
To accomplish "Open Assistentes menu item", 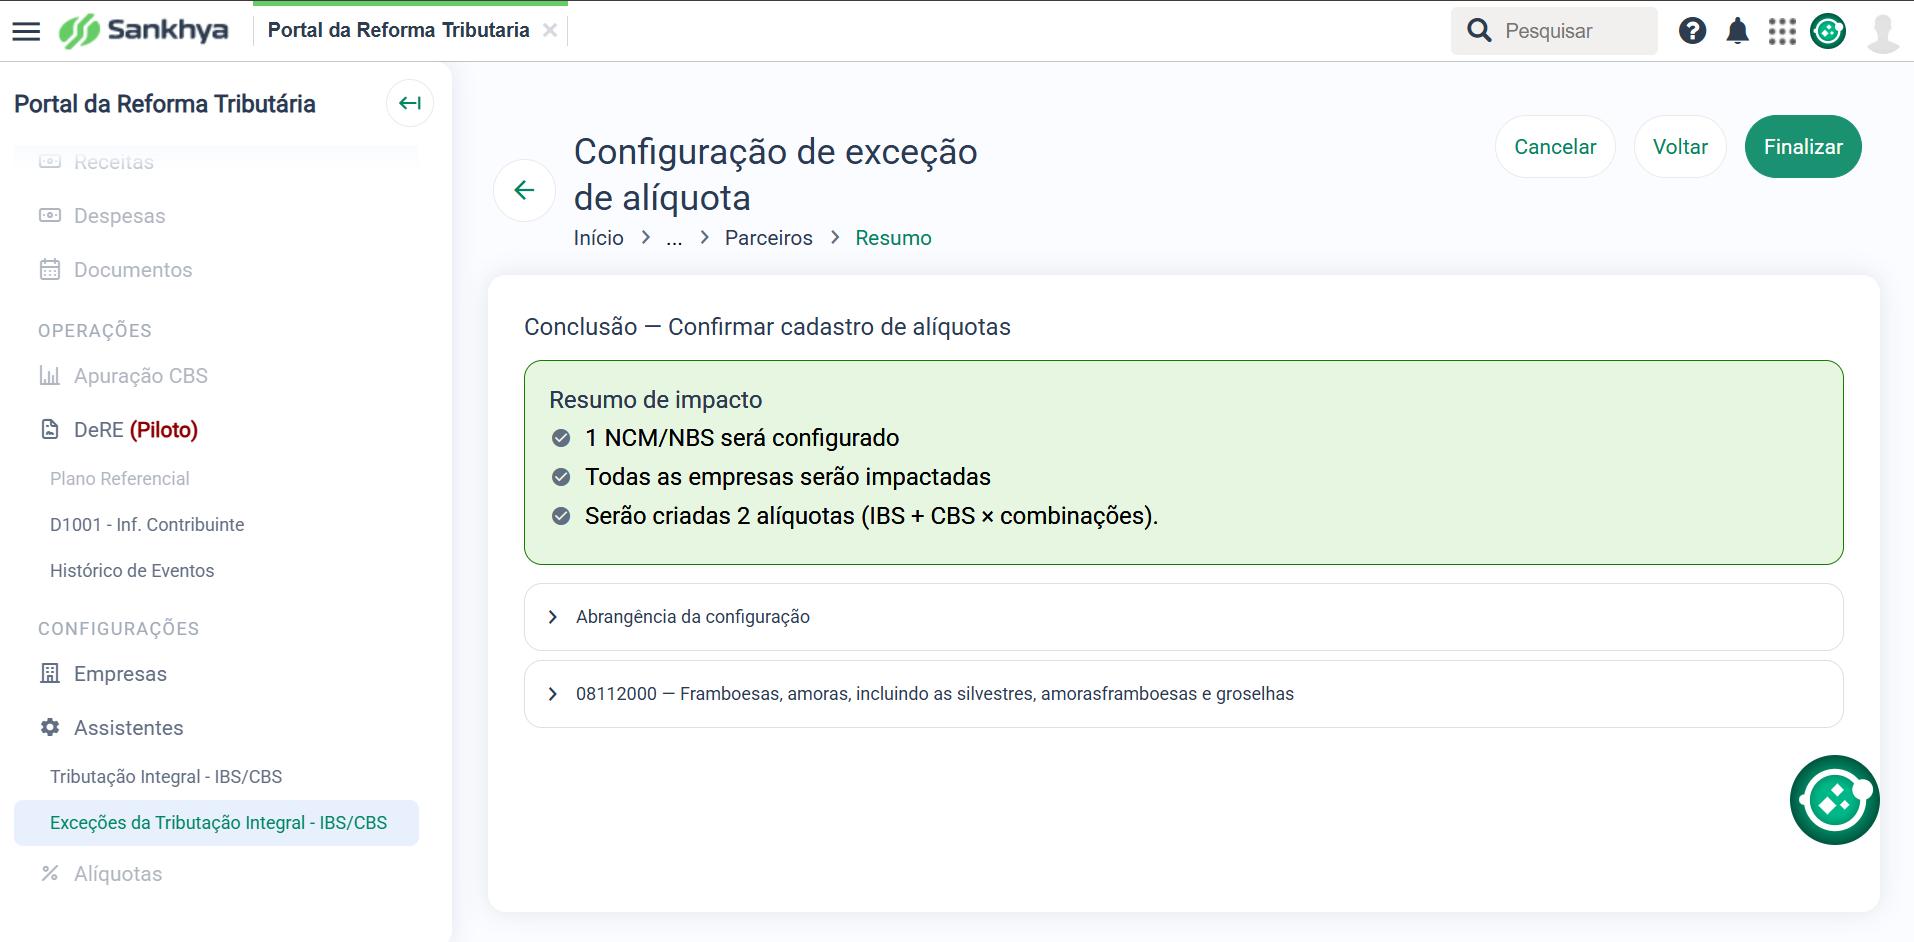I will click(x=129, y=728).
